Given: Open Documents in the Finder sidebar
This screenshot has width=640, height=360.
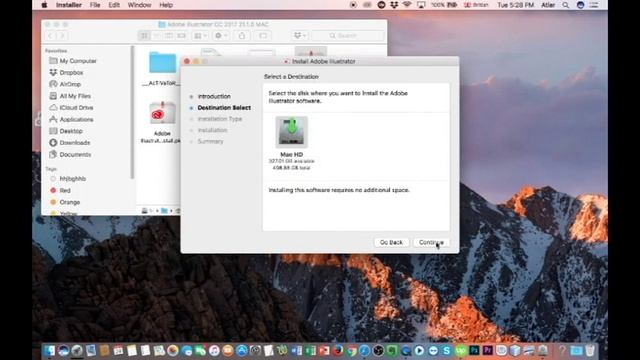Looking at the screenshot, I should [x=75, y=155].
